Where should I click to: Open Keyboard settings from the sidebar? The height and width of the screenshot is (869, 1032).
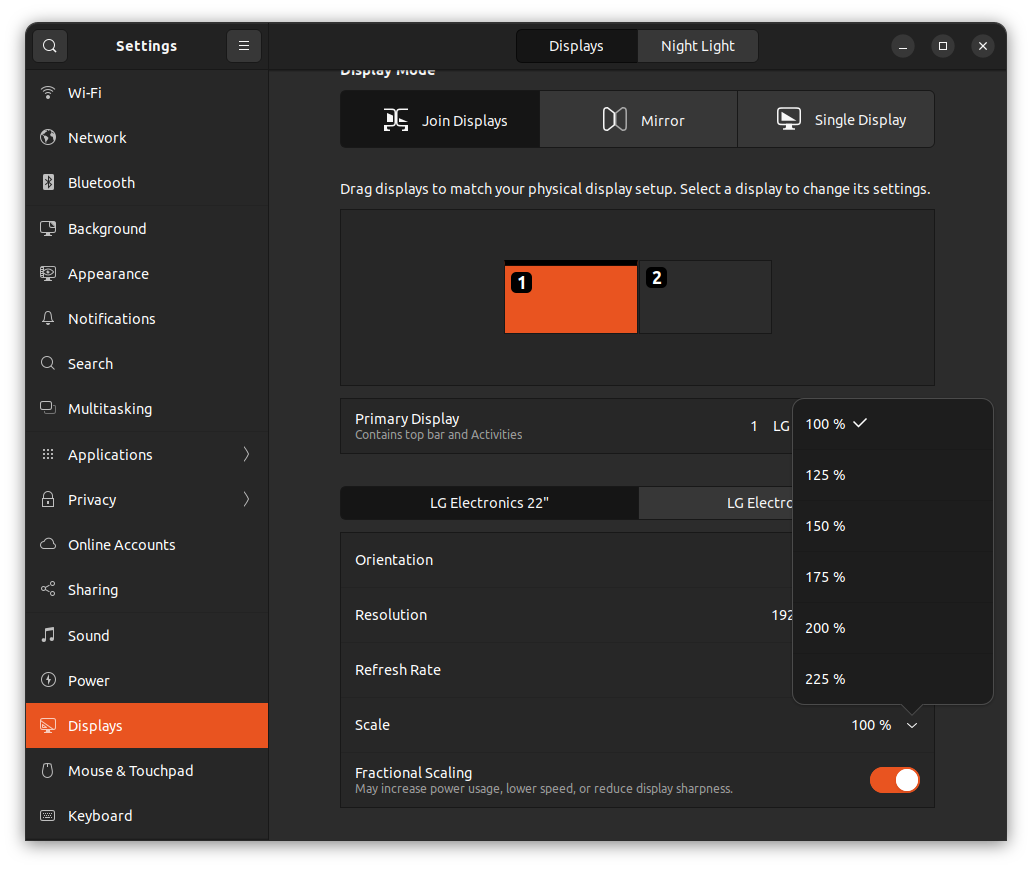(x=100, y=815)
